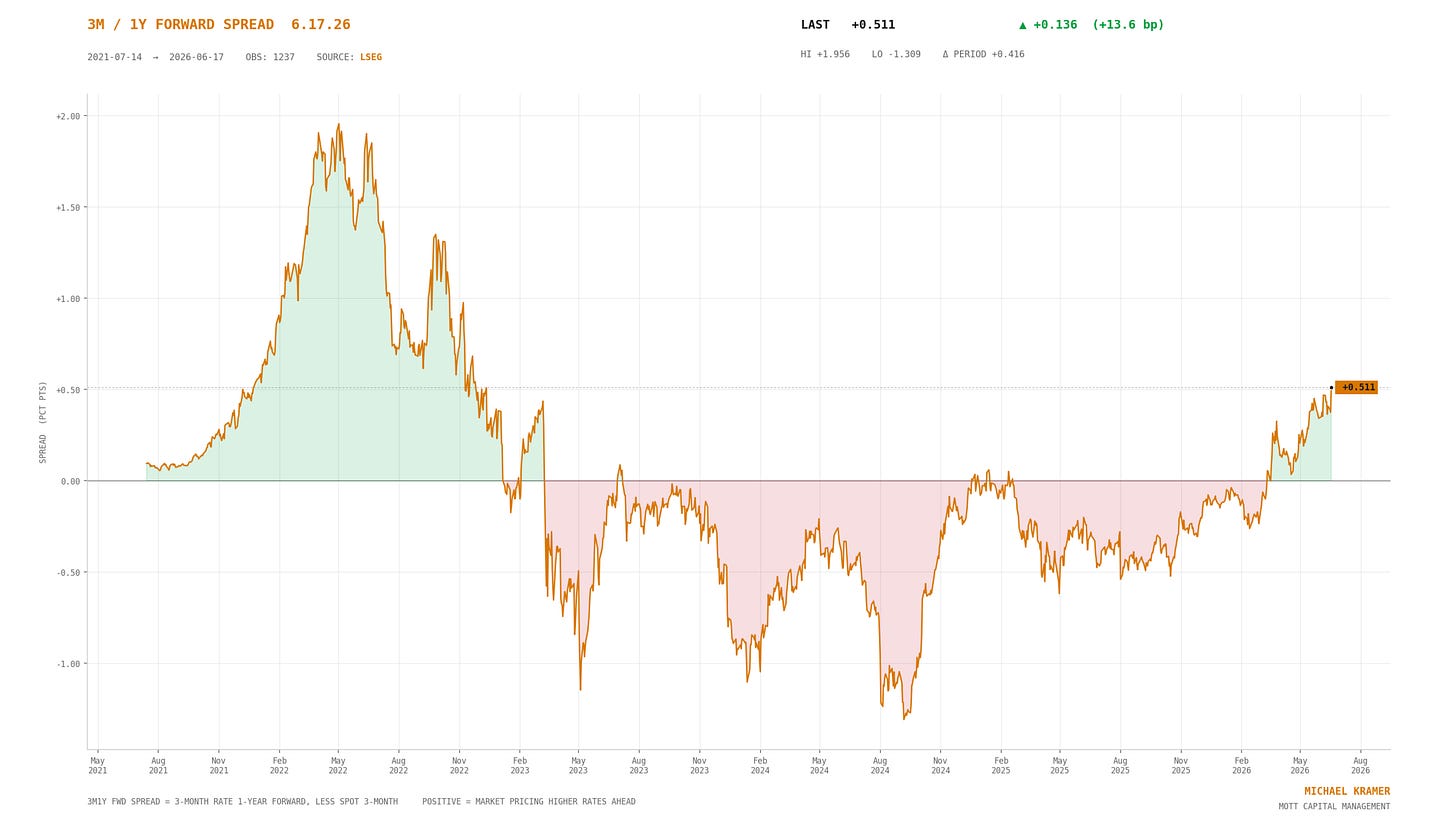Viewport: 1456px width, 819px height.
Task: Click the "HI +1.956" statistic
Action: point(825,54)
